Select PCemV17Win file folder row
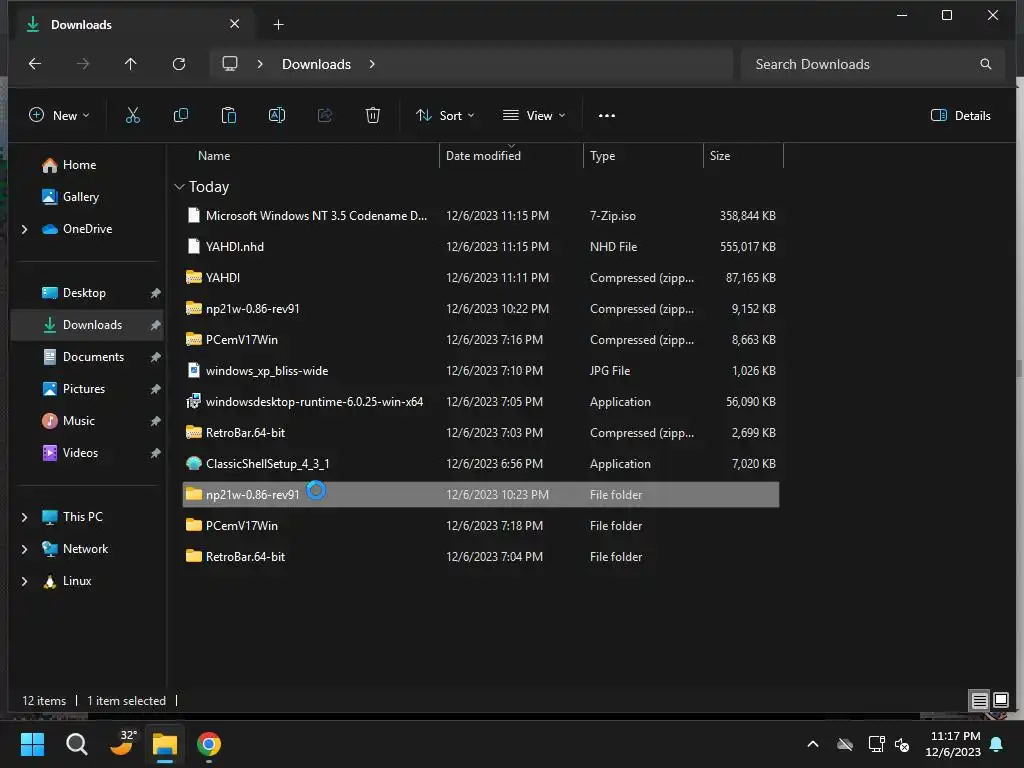This screenshot has width=1024, height=768. coord(481,526)
